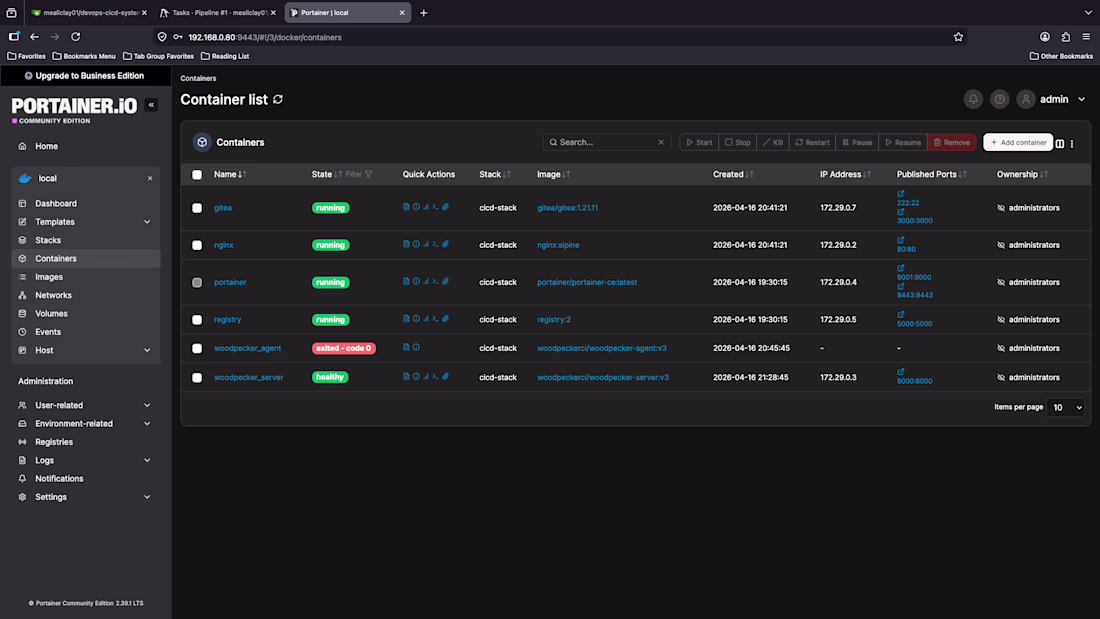1100x619 pixels.
Task: Tick the woodpecker_agent checkbox
Action: tap(197, 348)
